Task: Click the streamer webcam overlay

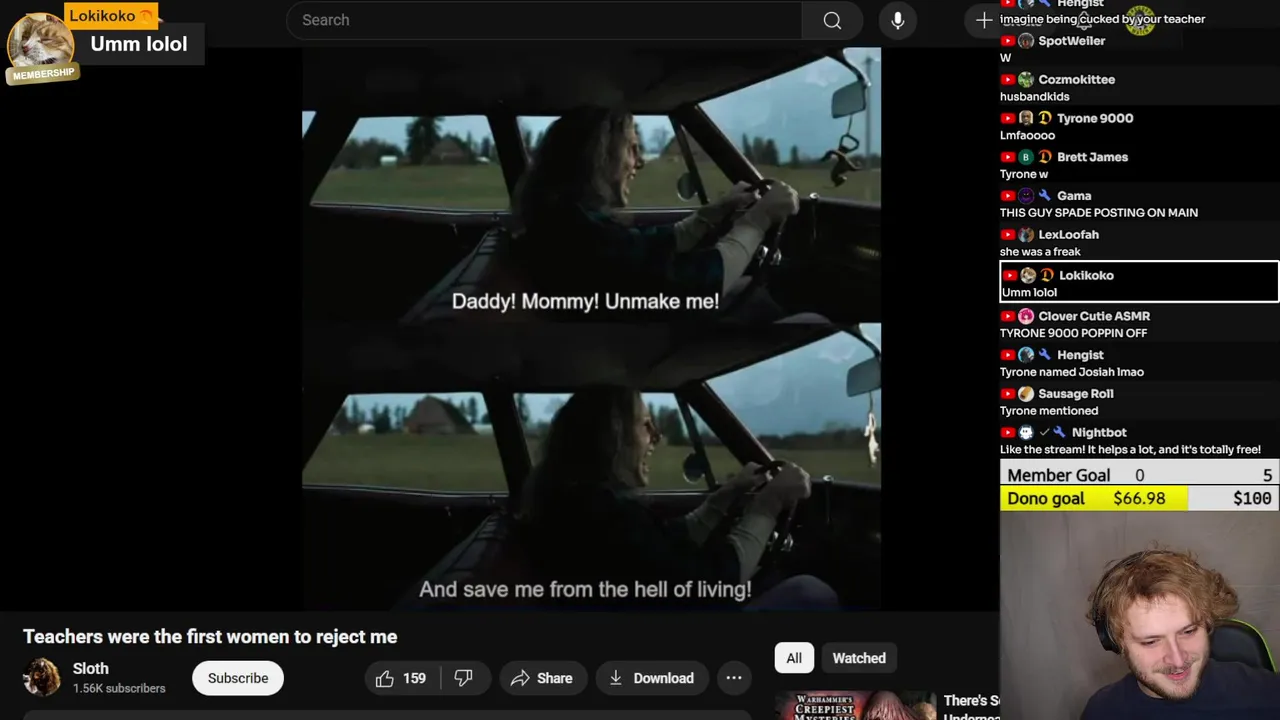Action: 1139,616
